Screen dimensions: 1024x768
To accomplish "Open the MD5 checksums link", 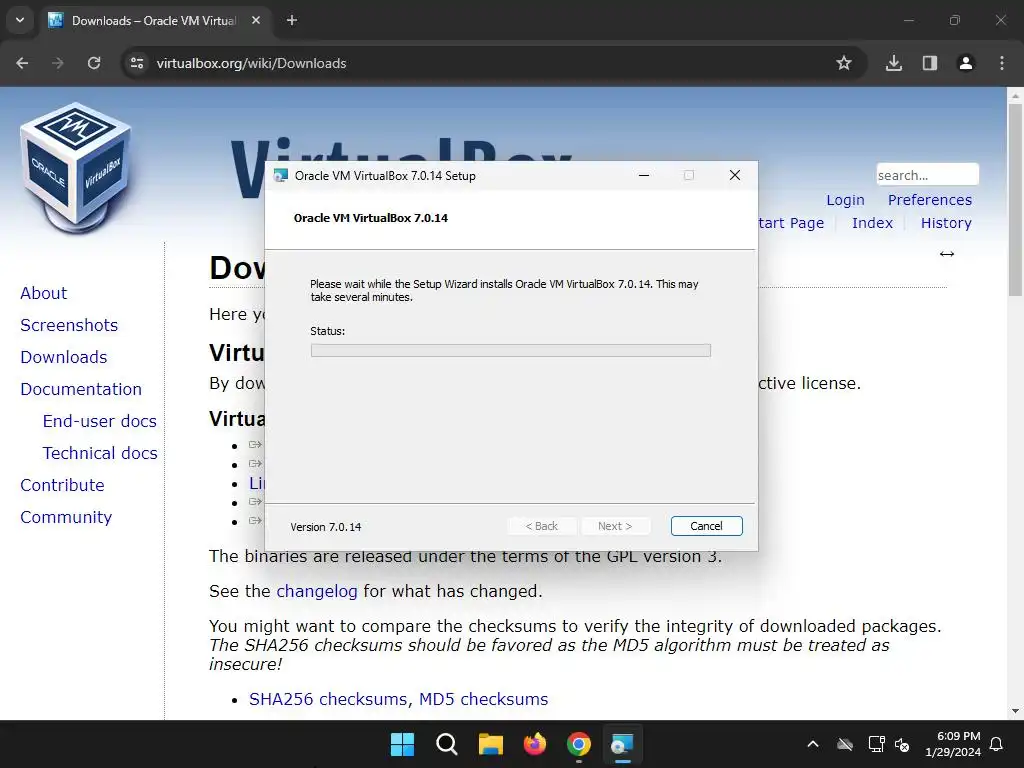I will 483,699.
